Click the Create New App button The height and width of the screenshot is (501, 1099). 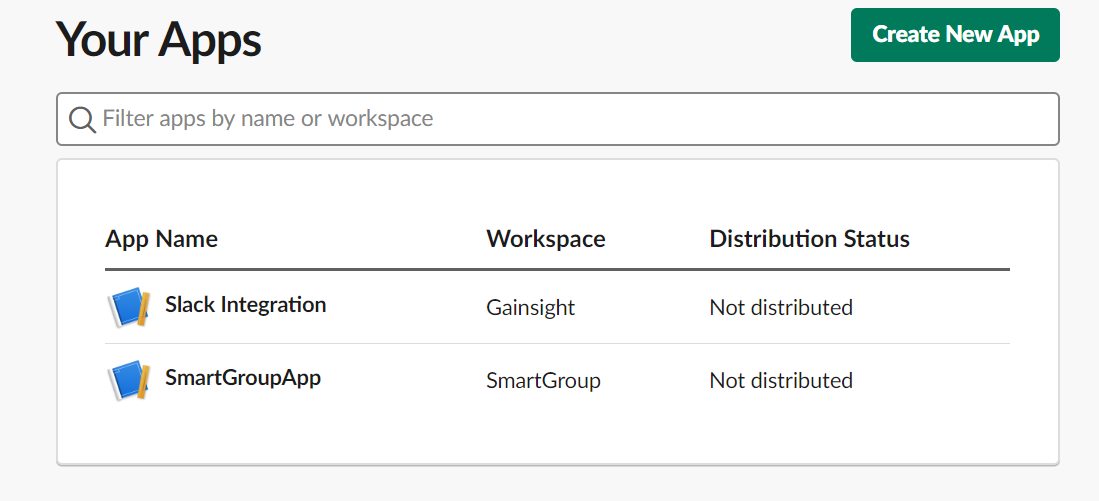tap(955, 35)
